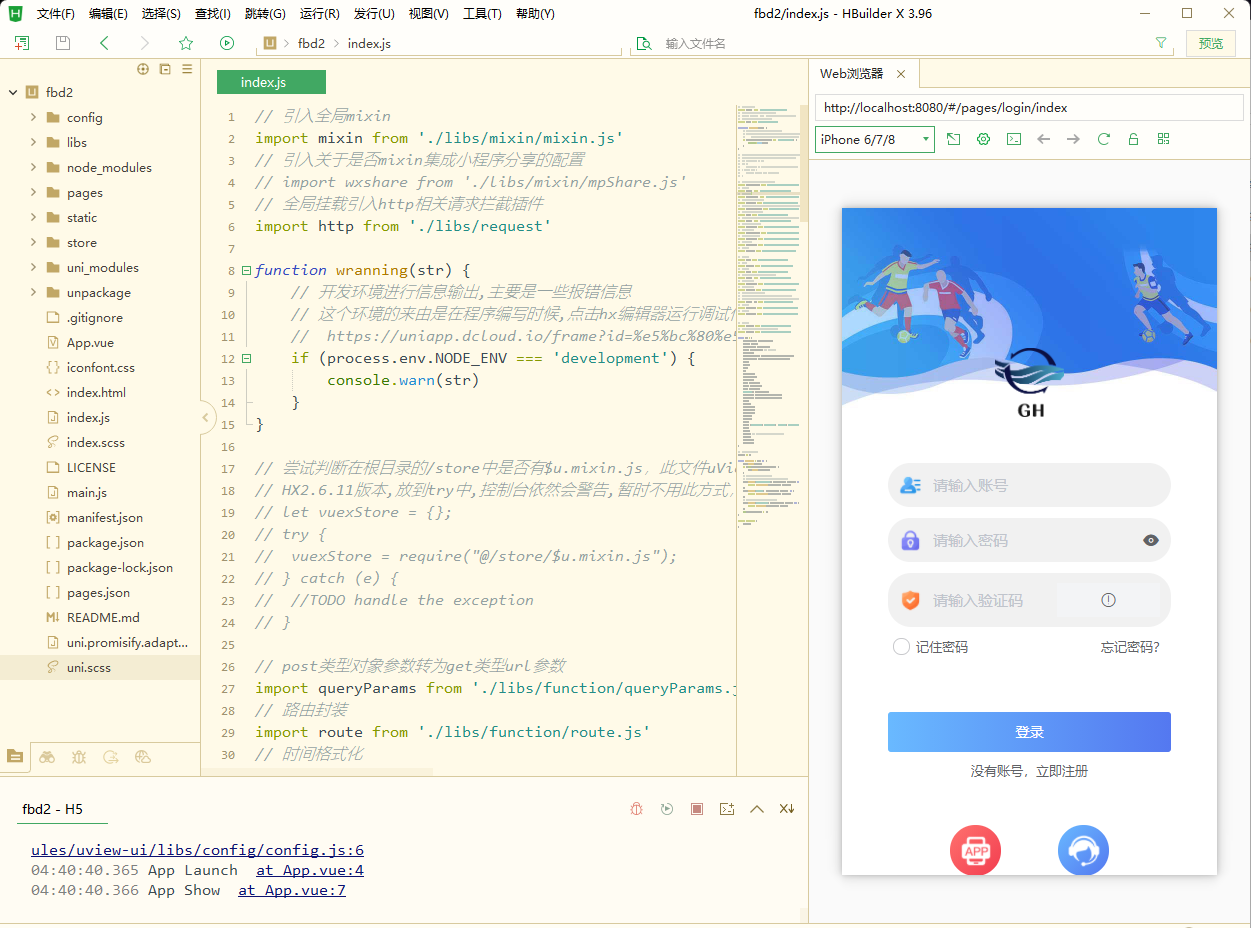
Task: Click the blue customer service headset icon
Action: (x=1083, y=851)
